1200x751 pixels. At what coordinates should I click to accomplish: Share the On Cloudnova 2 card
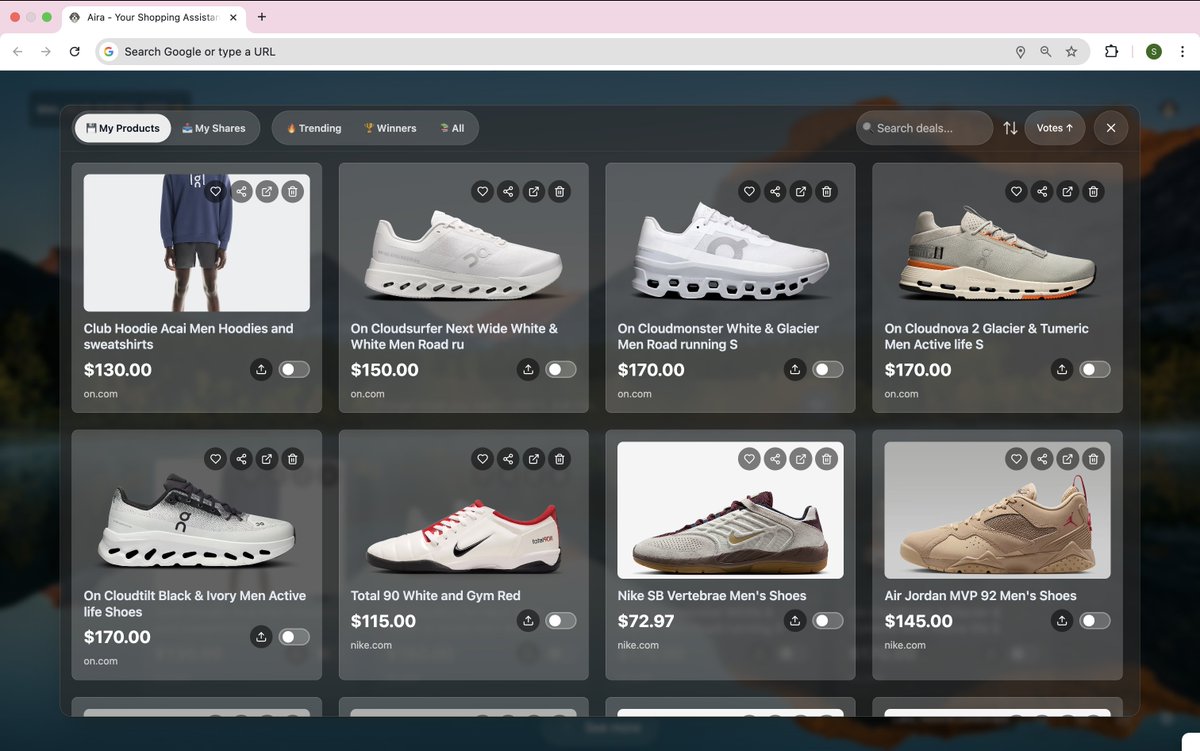(x=1042, y=191)
